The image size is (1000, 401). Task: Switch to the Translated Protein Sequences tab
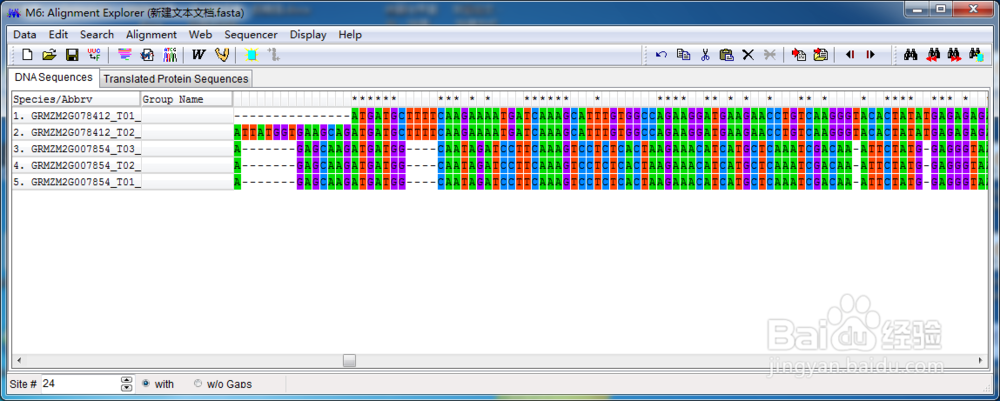[x=176, y=79]
